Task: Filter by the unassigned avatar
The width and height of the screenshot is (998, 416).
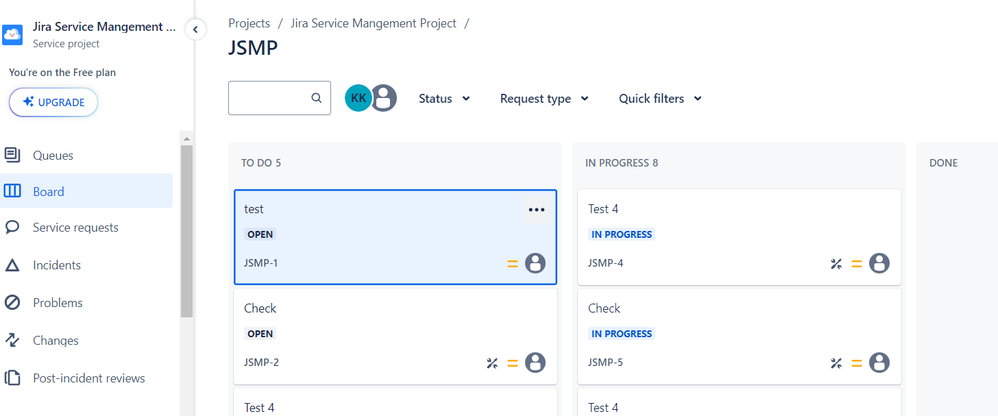Action: click(x=384, y=98)
